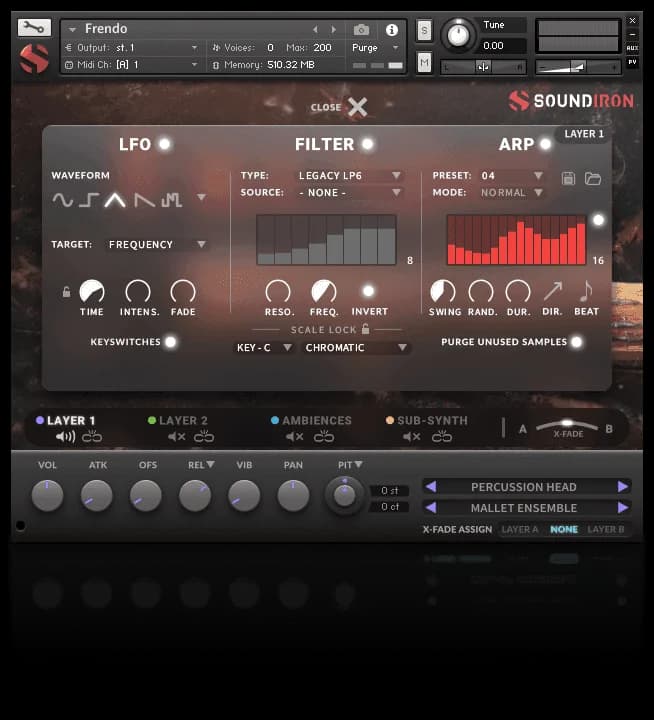Click the wrench icon in the Kontakt header
The height and width of the screenshot is (720, 654).
34,28
